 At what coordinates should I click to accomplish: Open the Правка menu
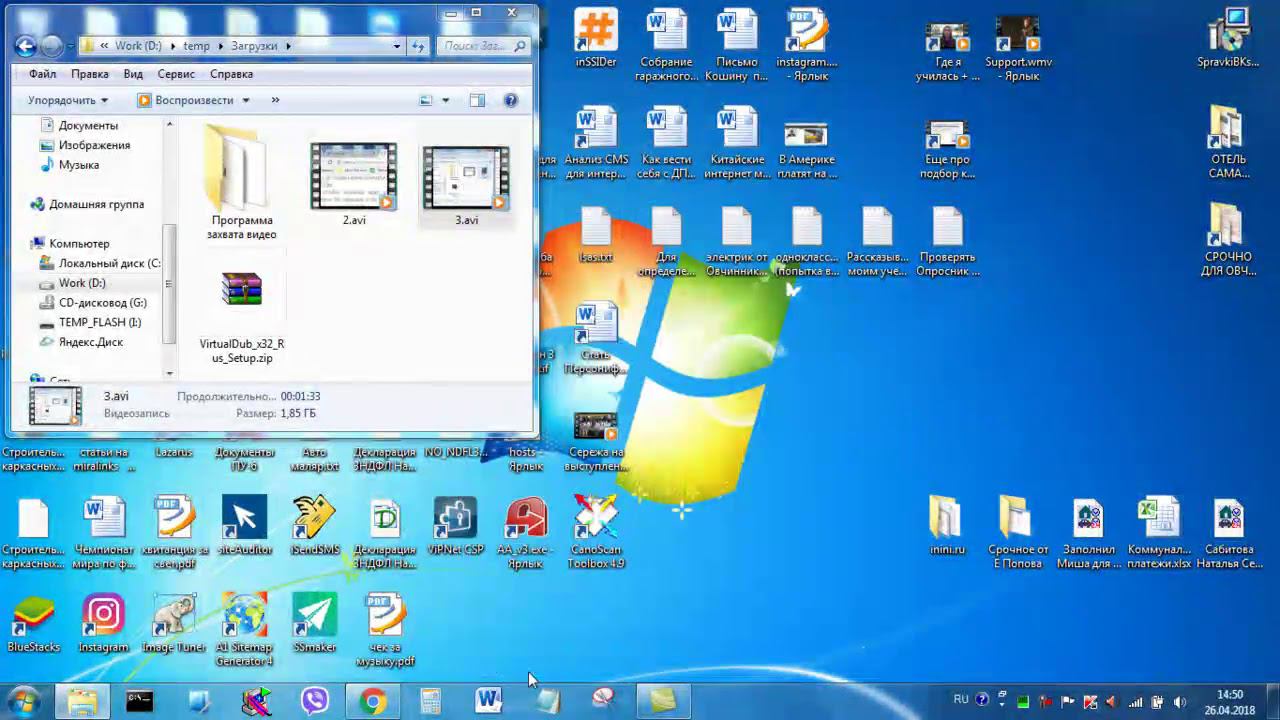pyautogui.click(x=90, y=74)
